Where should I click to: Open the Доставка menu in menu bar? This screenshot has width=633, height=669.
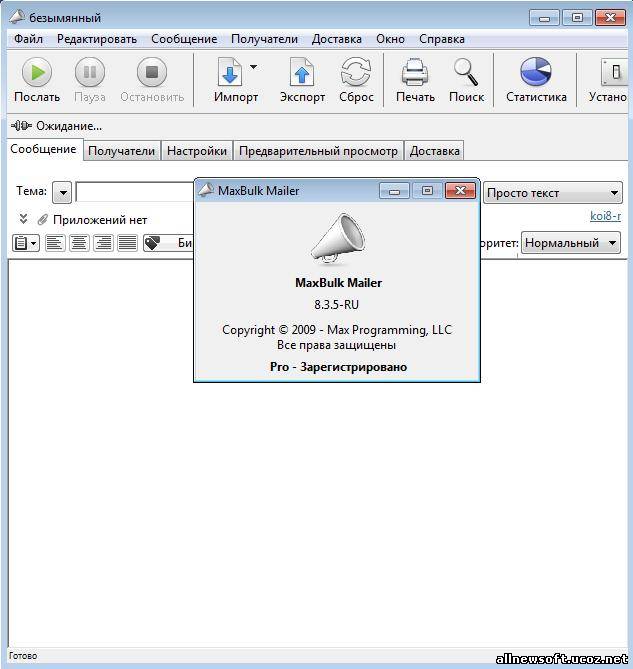point(337,39)
